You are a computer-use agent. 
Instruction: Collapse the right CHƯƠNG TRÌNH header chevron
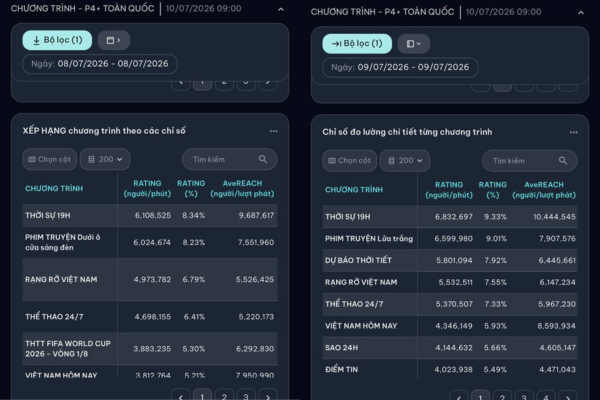[x=581, y=13]
